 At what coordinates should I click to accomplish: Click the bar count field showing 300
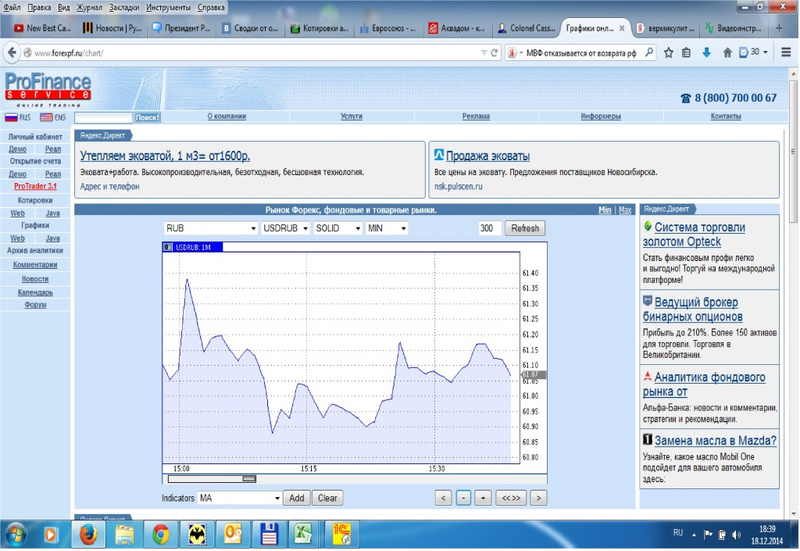[489, 228]
